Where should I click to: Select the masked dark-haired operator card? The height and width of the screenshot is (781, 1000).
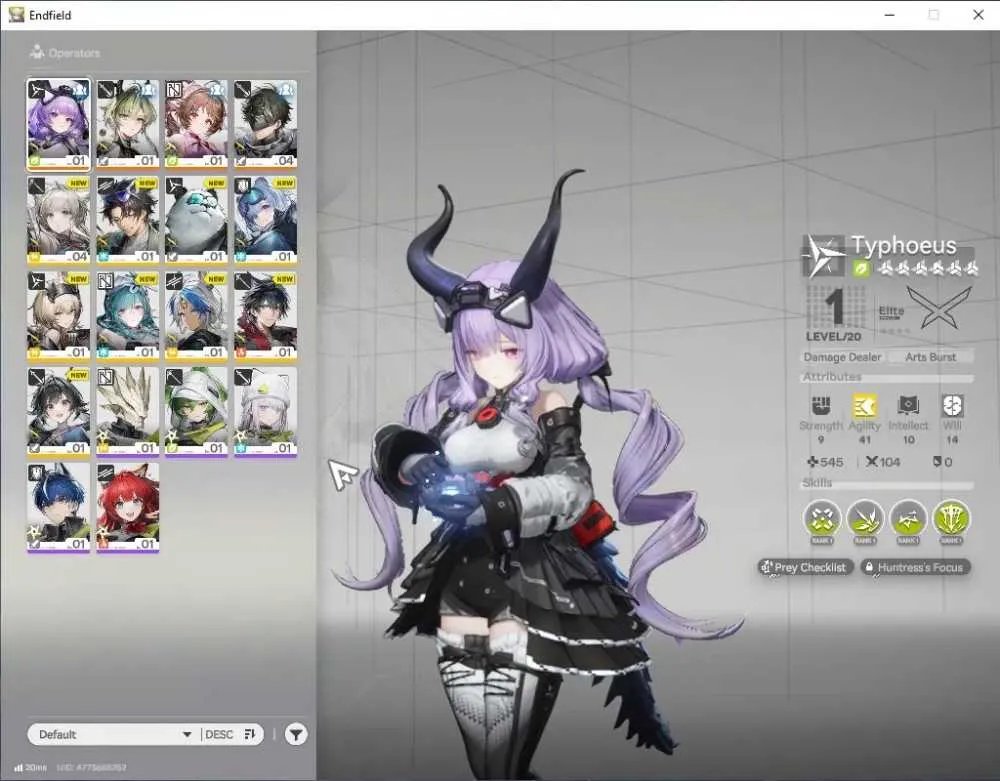click(x=265, y=124)
